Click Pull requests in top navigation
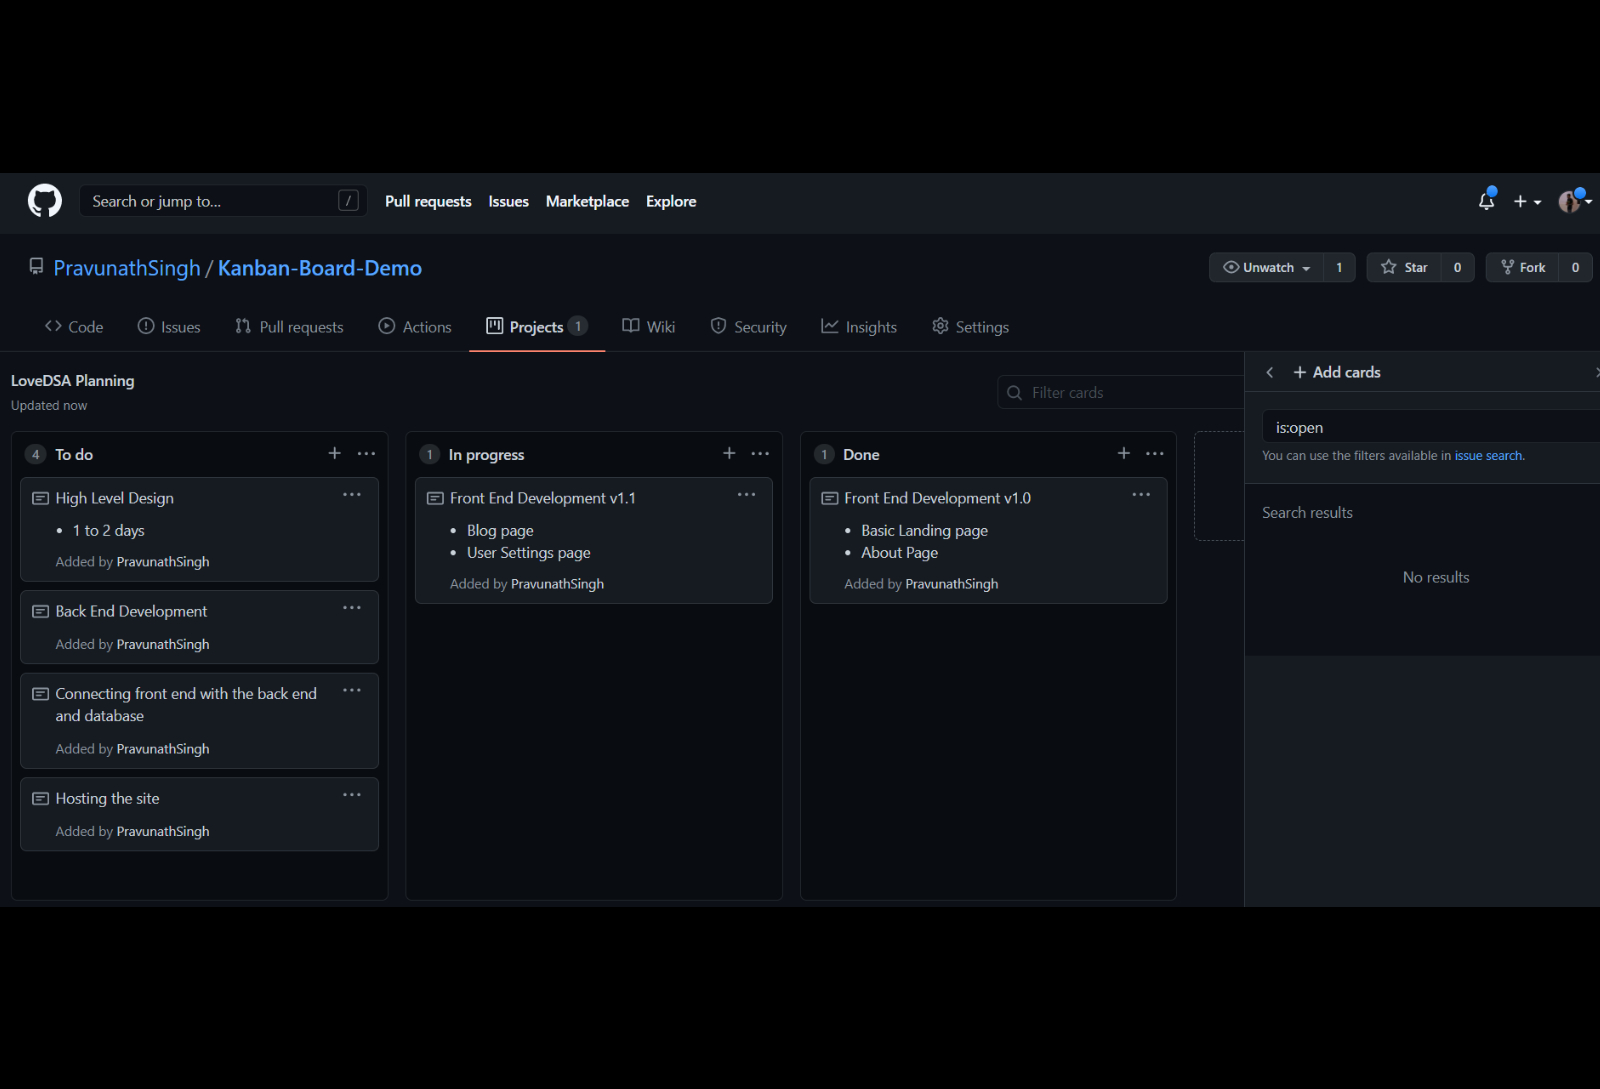This screenshot has width=1600, height=1089. click(x=428, y=201)
